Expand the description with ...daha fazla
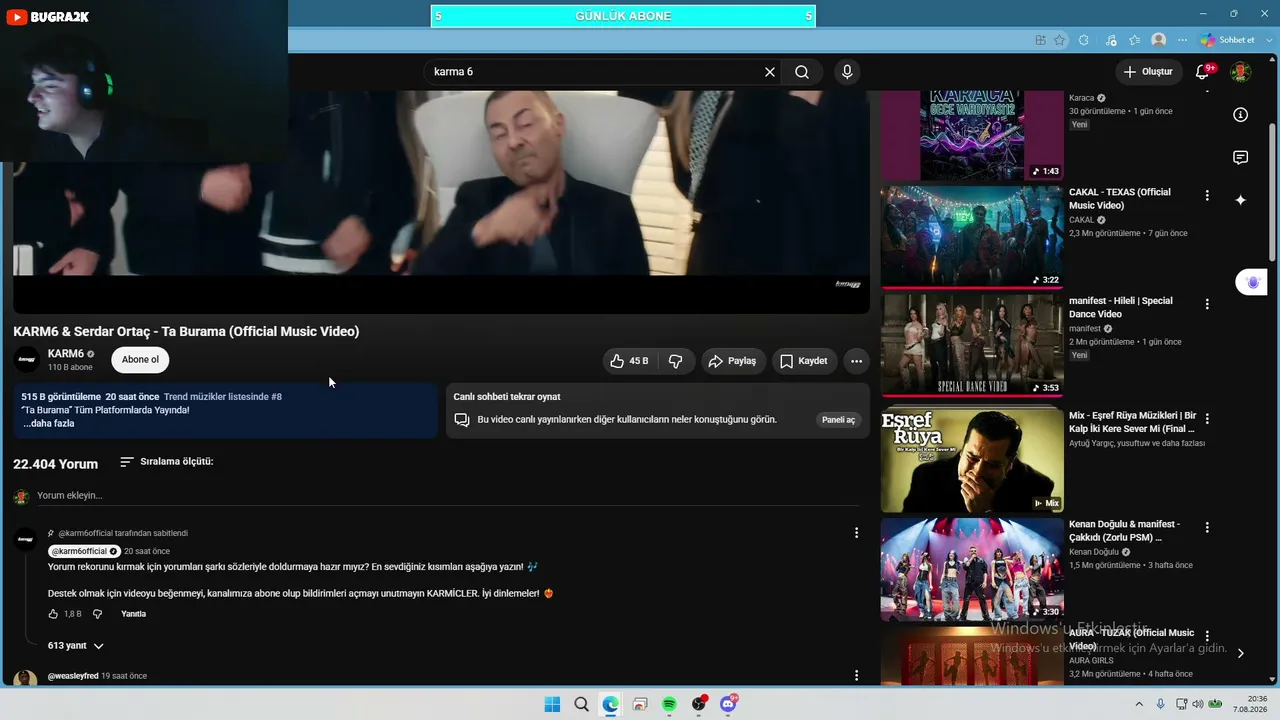Screen dimensions: 1280x720 tap(49, 423)
